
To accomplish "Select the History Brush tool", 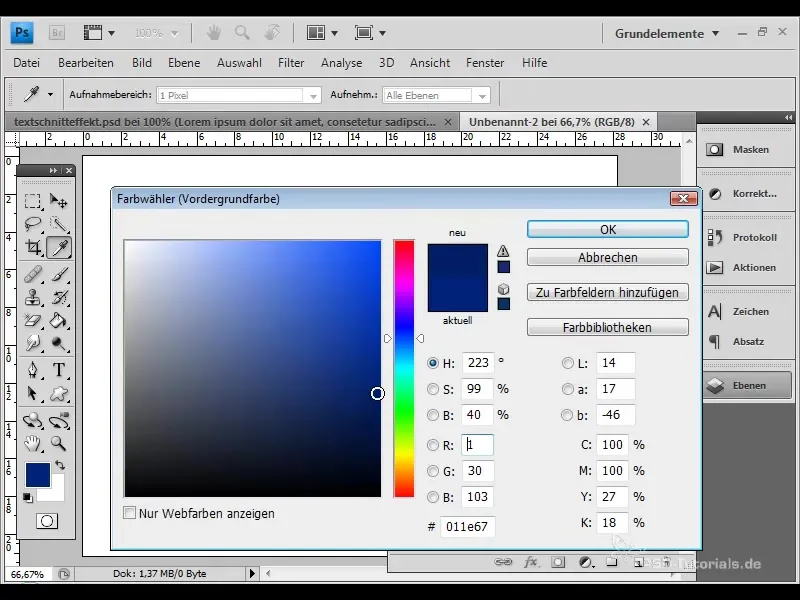I will coord(59,297).
